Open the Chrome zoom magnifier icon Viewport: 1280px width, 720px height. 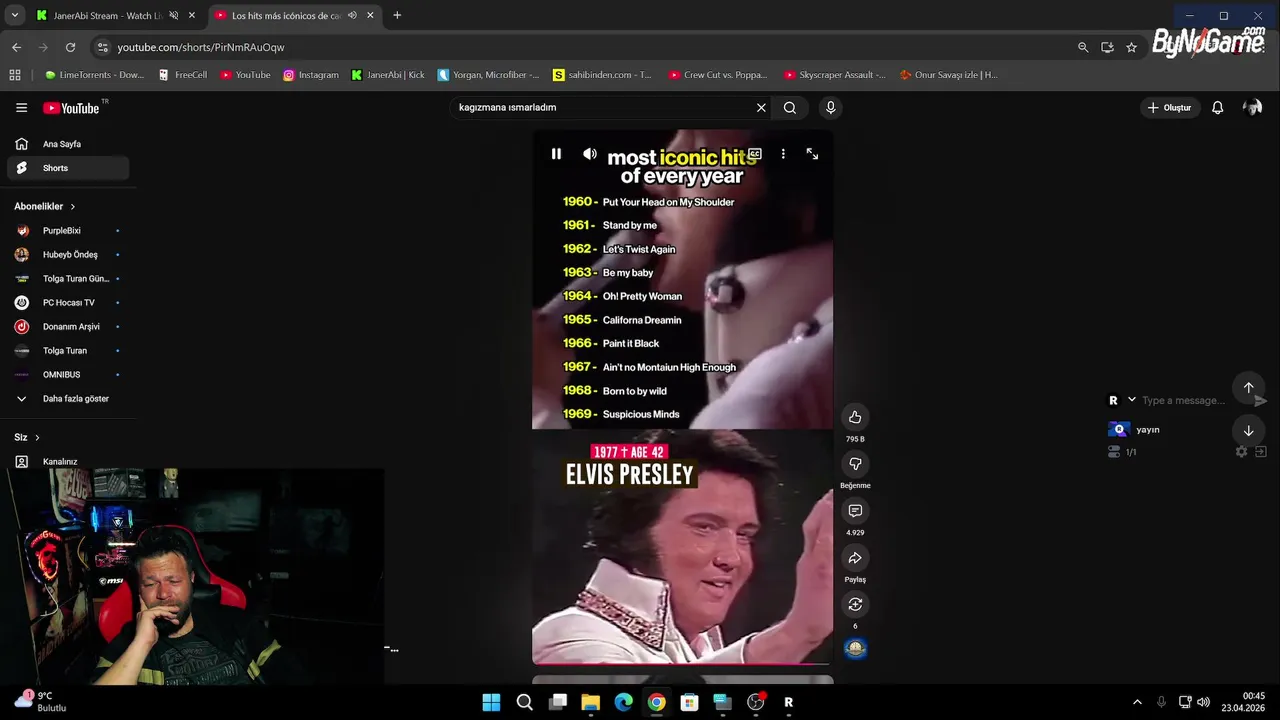1083,47
